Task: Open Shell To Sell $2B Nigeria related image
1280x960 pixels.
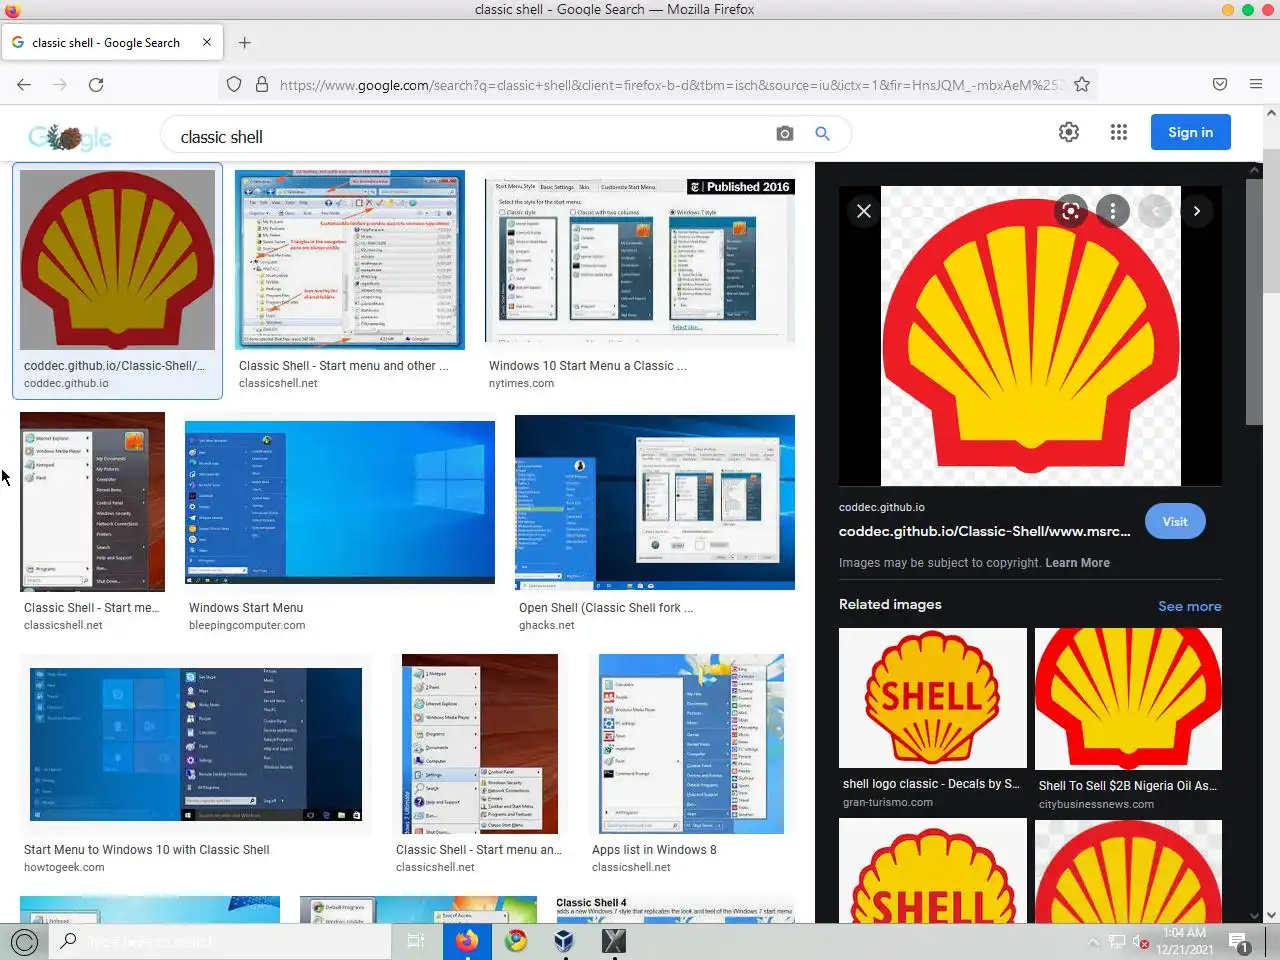Action: tap(1128, 699)
